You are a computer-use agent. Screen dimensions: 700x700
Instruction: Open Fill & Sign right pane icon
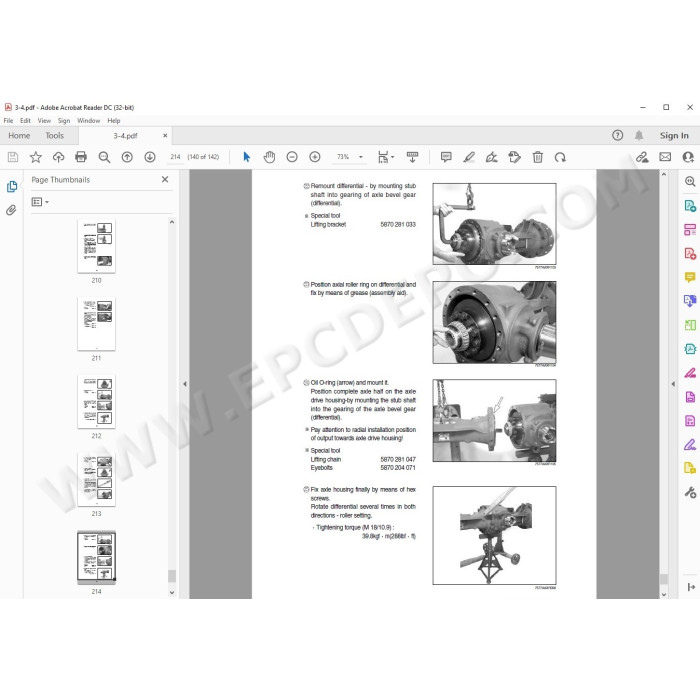(690, 445)
